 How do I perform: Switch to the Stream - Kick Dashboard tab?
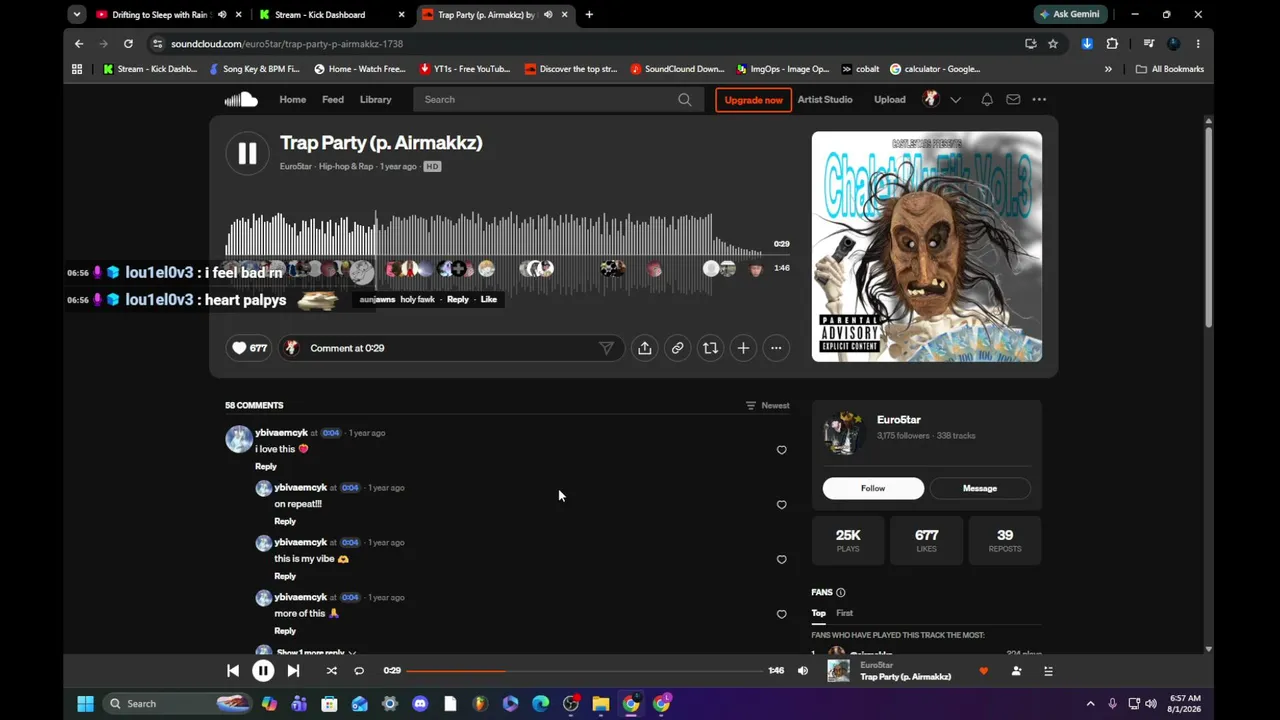click(329, 15)
